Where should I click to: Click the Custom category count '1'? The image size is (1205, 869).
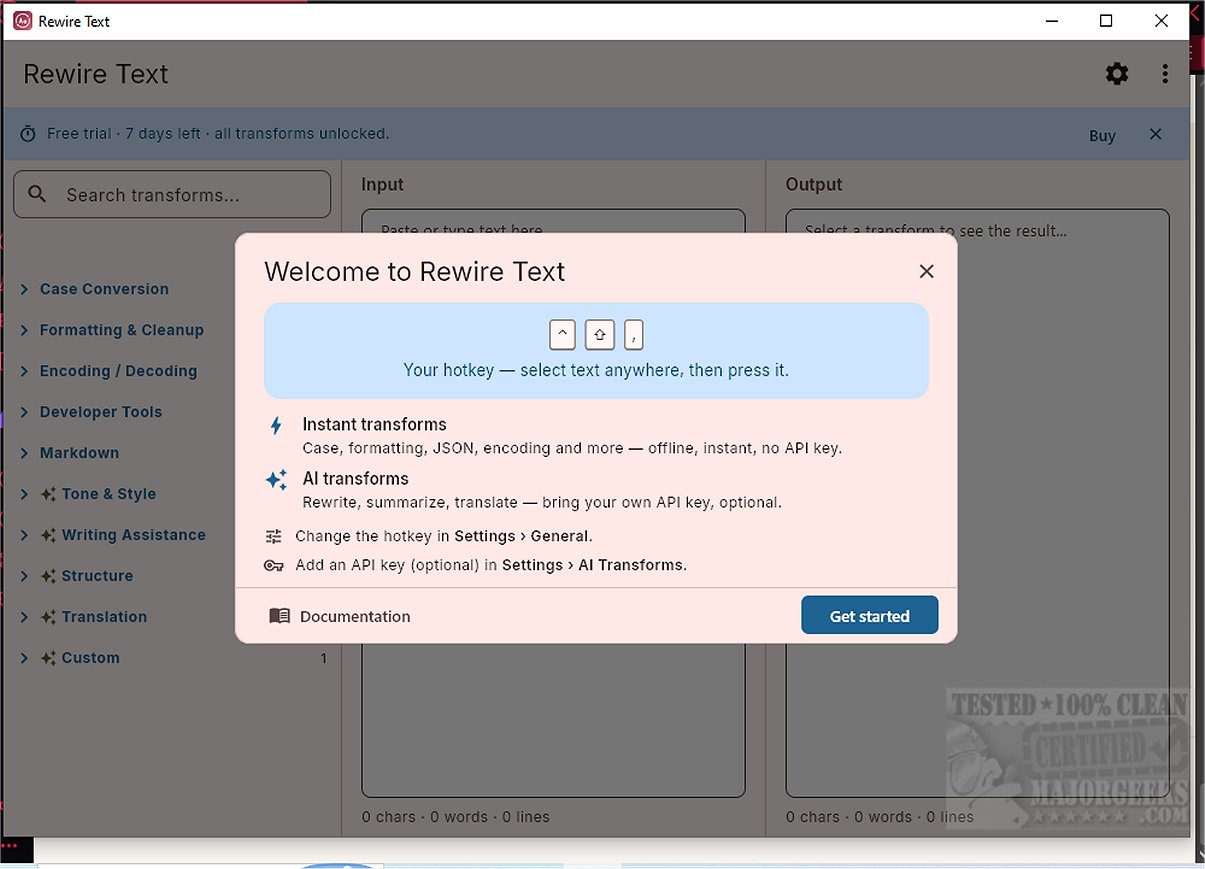(x=323, y=658)
